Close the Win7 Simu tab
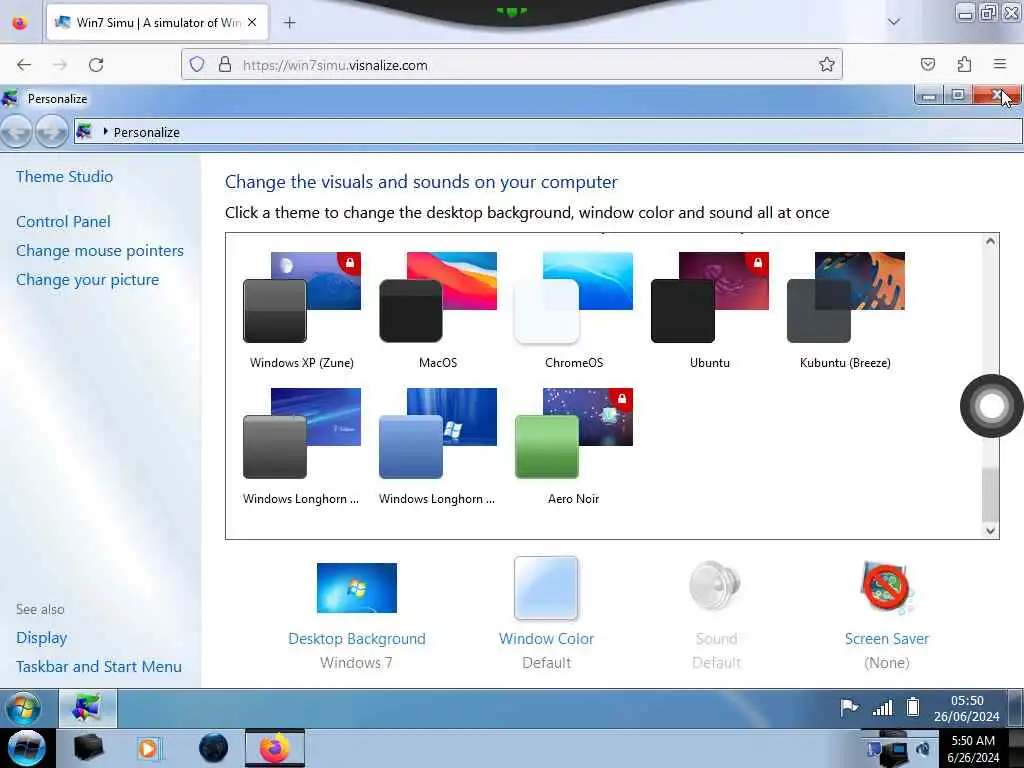Screen dimensions: 1024x768 pos(252,22)
